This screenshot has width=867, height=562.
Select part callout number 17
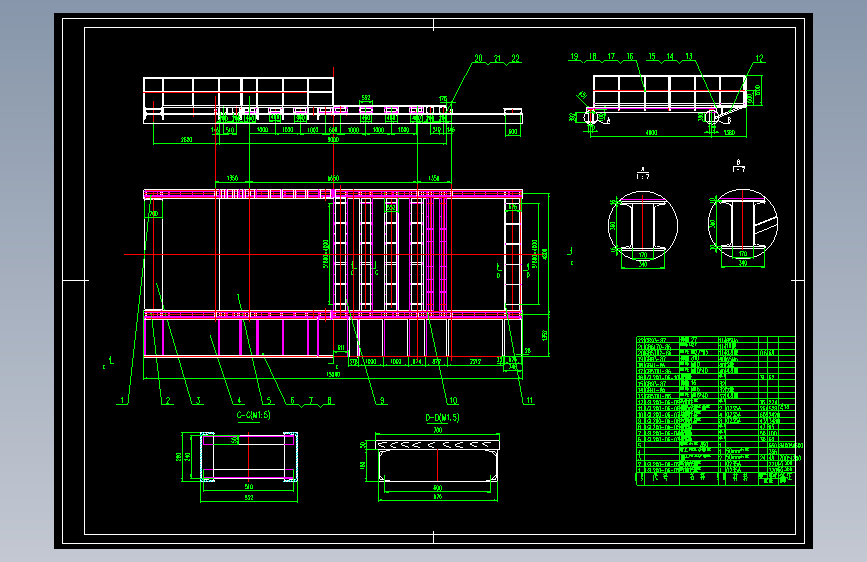[611, 56]
